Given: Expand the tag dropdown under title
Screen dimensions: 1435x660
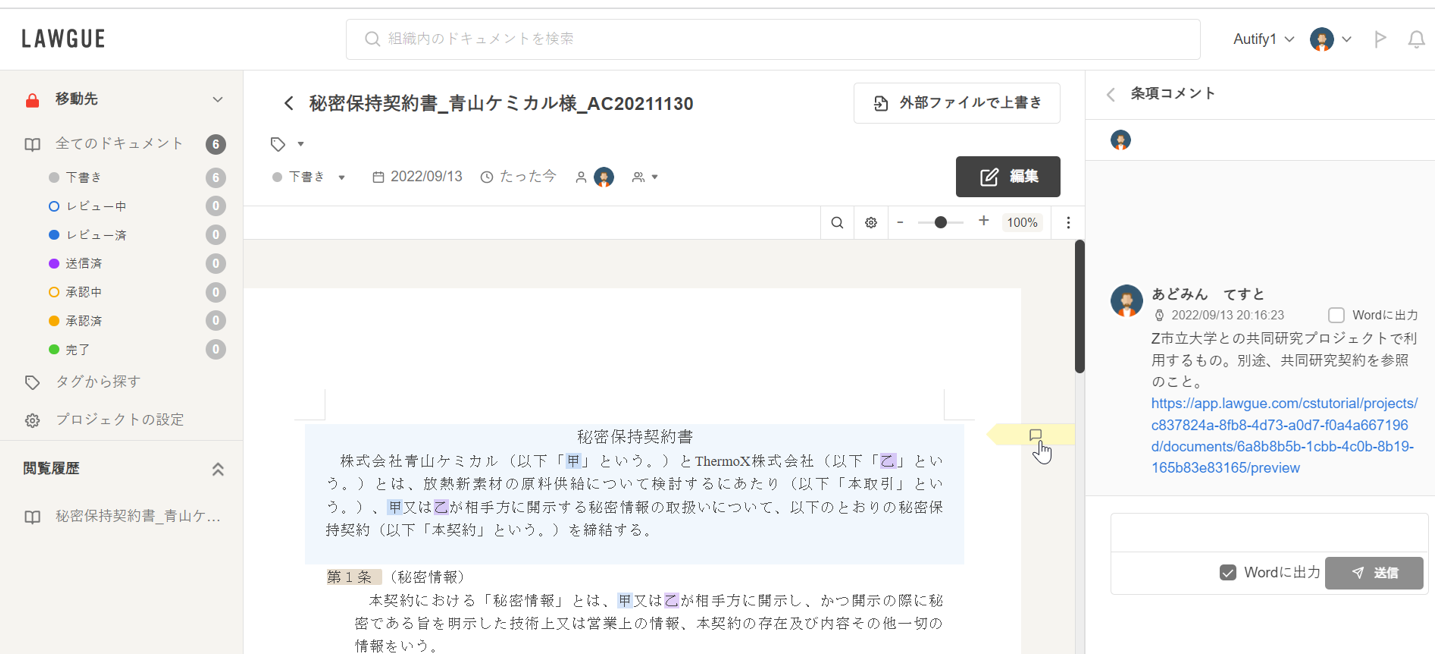Looking at the screenshot, I should 288,144.
